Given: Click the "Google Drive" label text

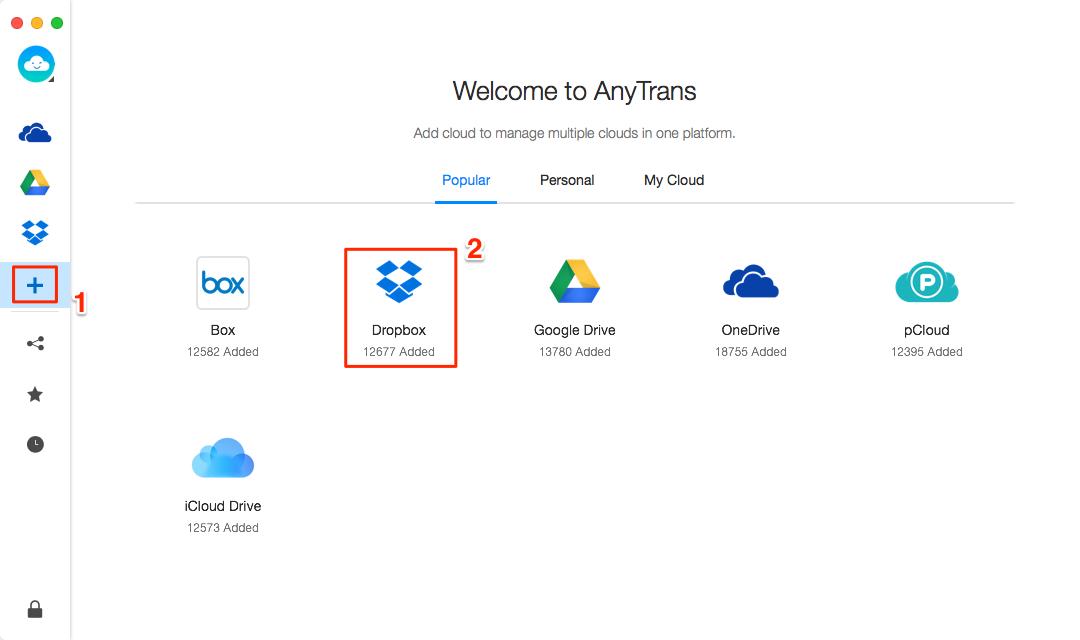Looking at the screenshot, I should pyautogui.click(x=574, y=330).
